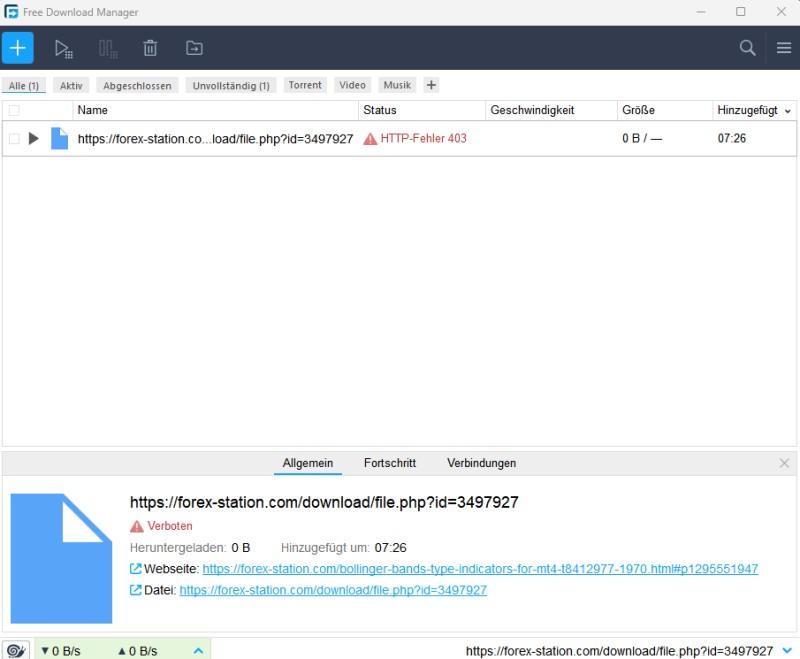Click the large file thumbnail in details panel
800x659 pixels.
[61, 558]
